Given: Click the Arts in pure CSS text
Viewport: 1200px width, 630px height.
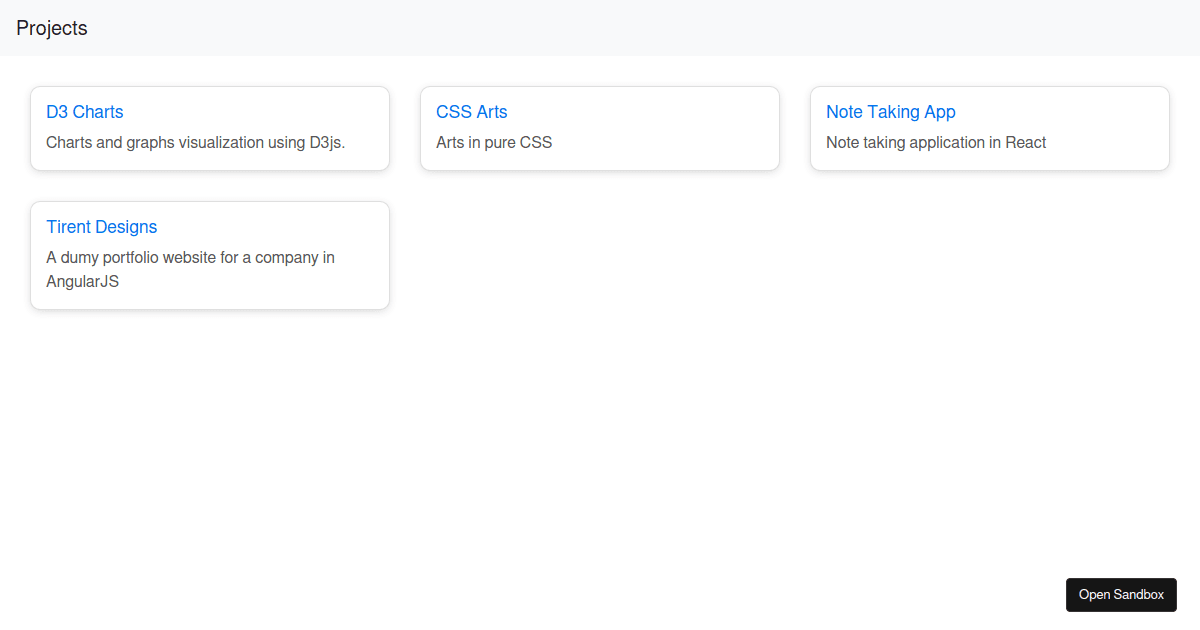Looking at the screenshot, I should click(x=494, y=142).
